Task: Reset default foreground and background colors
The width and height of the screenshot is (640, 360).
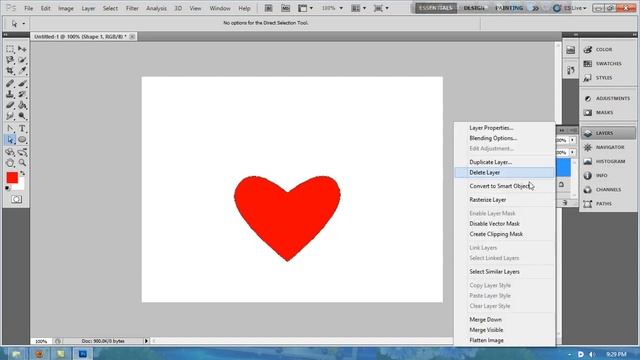Action: click(8, 189)
